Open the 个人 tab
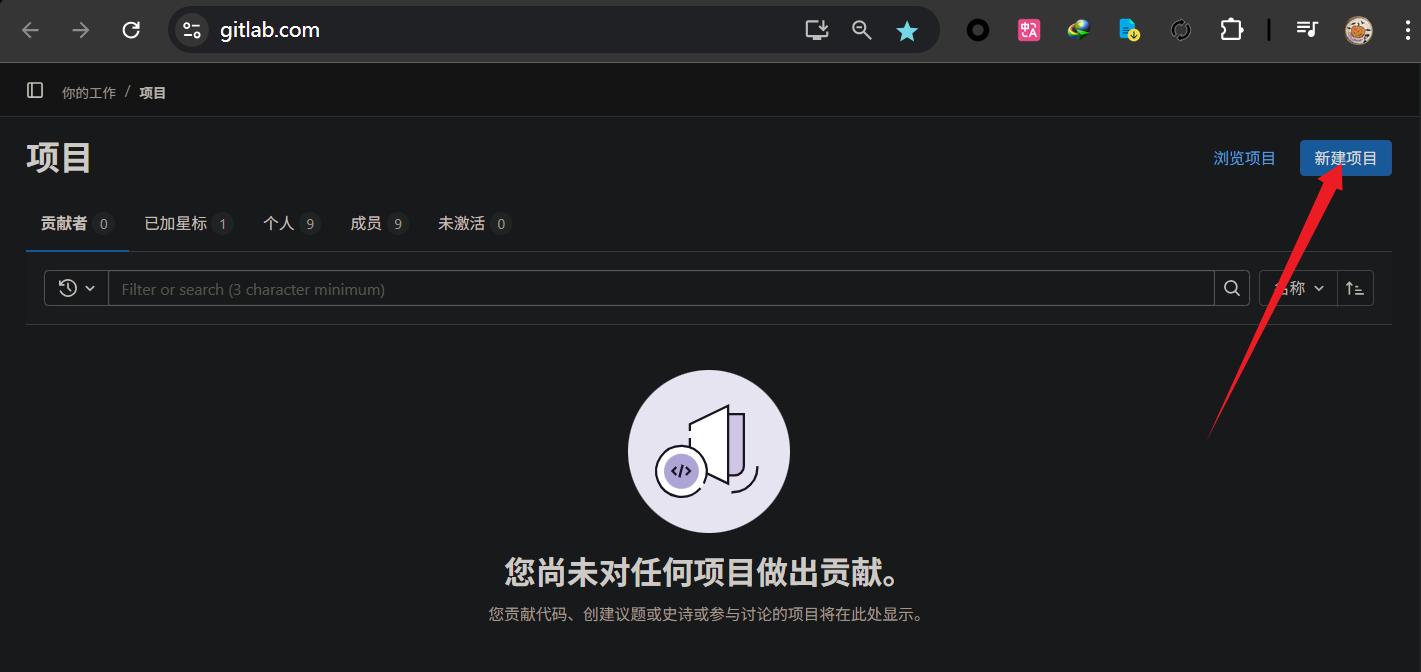 (x=291, y=223)
